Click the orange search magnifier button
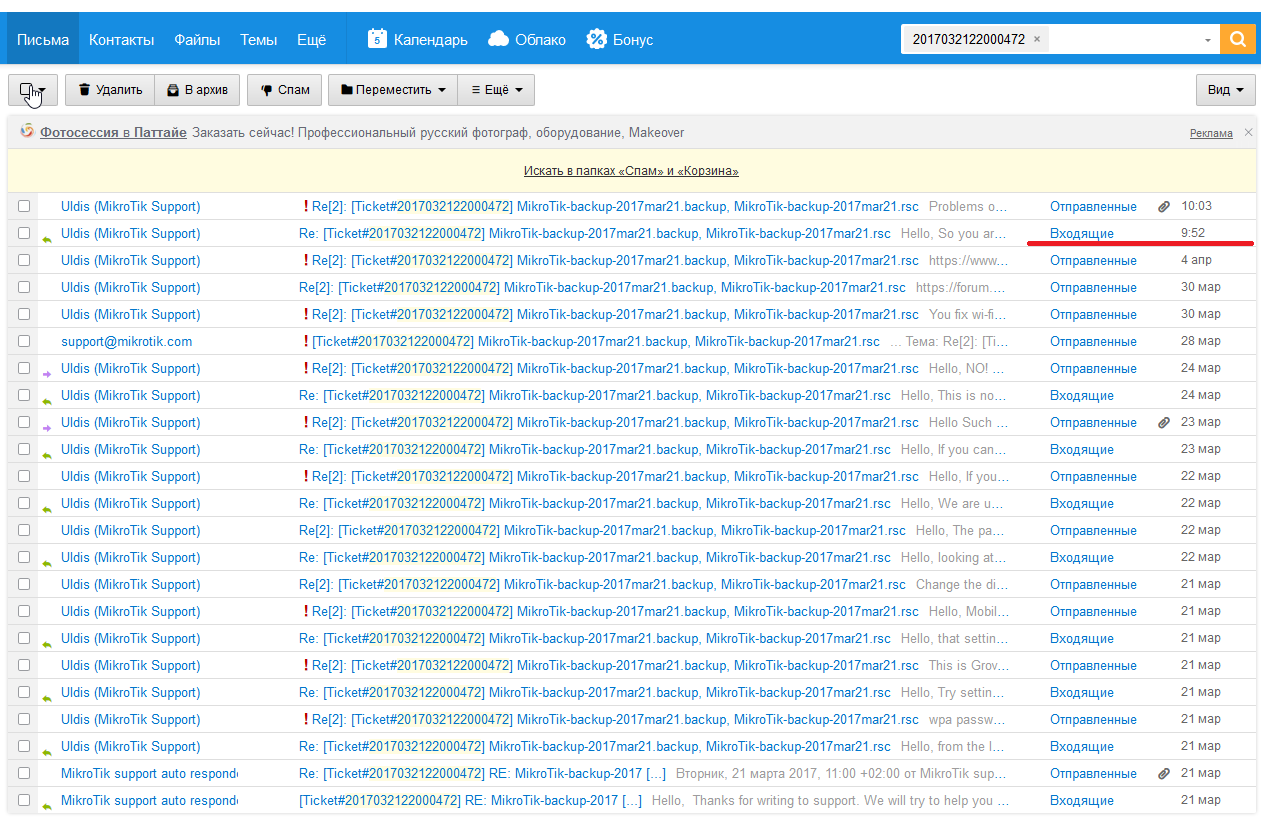1261x821 pixels. [1238, 40]
